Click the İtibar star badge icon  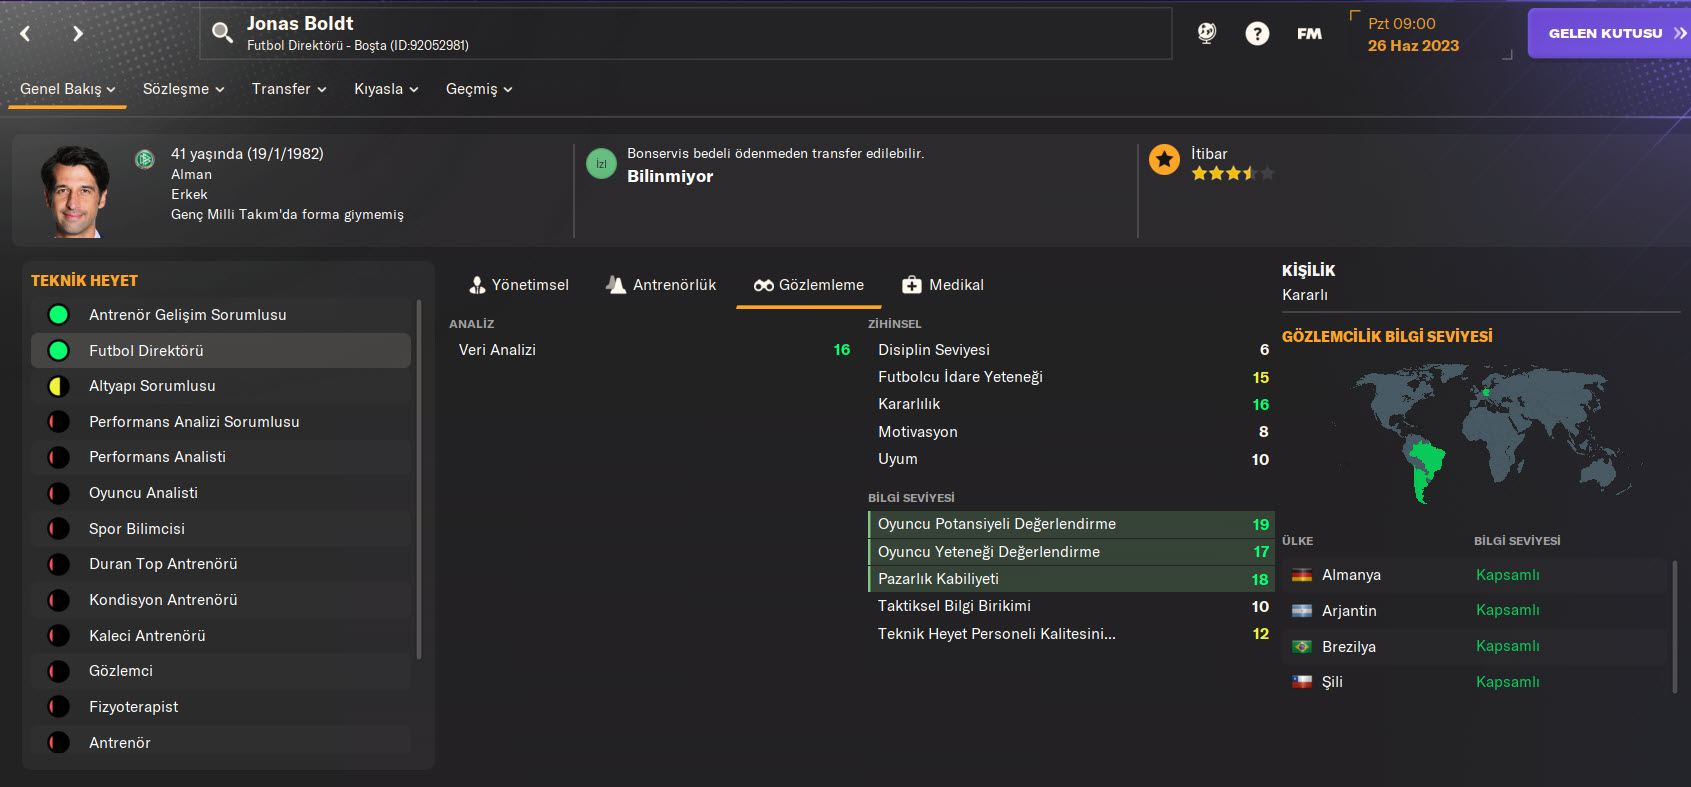[1164, 160]
